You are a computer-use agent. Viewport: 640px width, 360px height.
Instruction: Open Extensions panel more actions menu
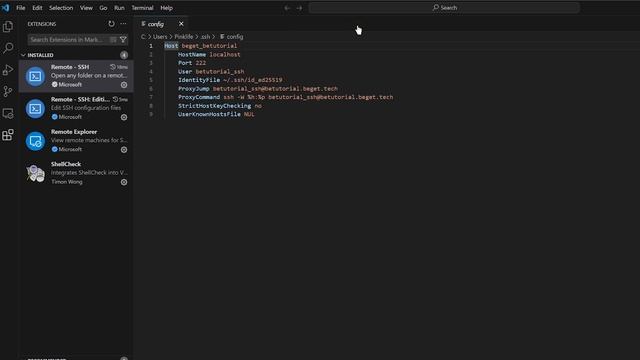pyautogui.click(x=123, y=24)
